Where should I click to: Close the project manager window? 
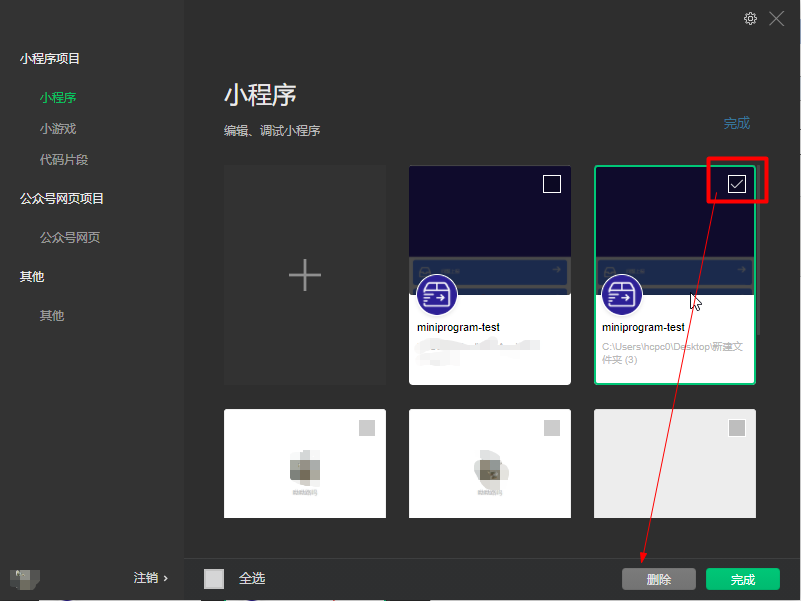pyautogui.click(x=776, y=19)
